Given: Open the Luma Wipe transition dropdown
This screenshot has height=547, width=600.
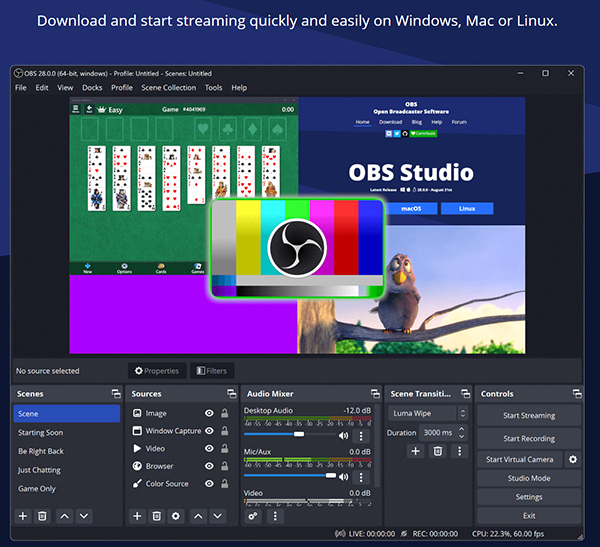Looking at the screenshot, I should (427, 413).
